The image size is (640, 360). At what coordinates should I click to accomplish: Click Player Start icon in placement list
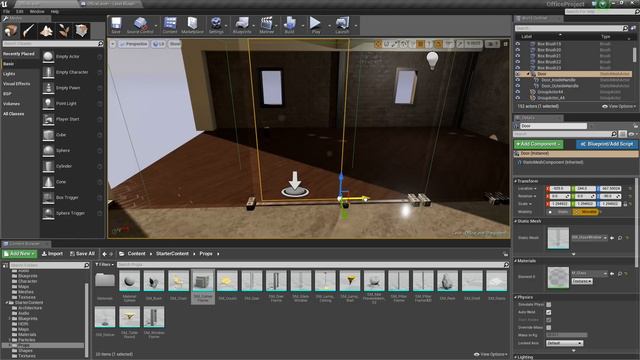(48, 119)
